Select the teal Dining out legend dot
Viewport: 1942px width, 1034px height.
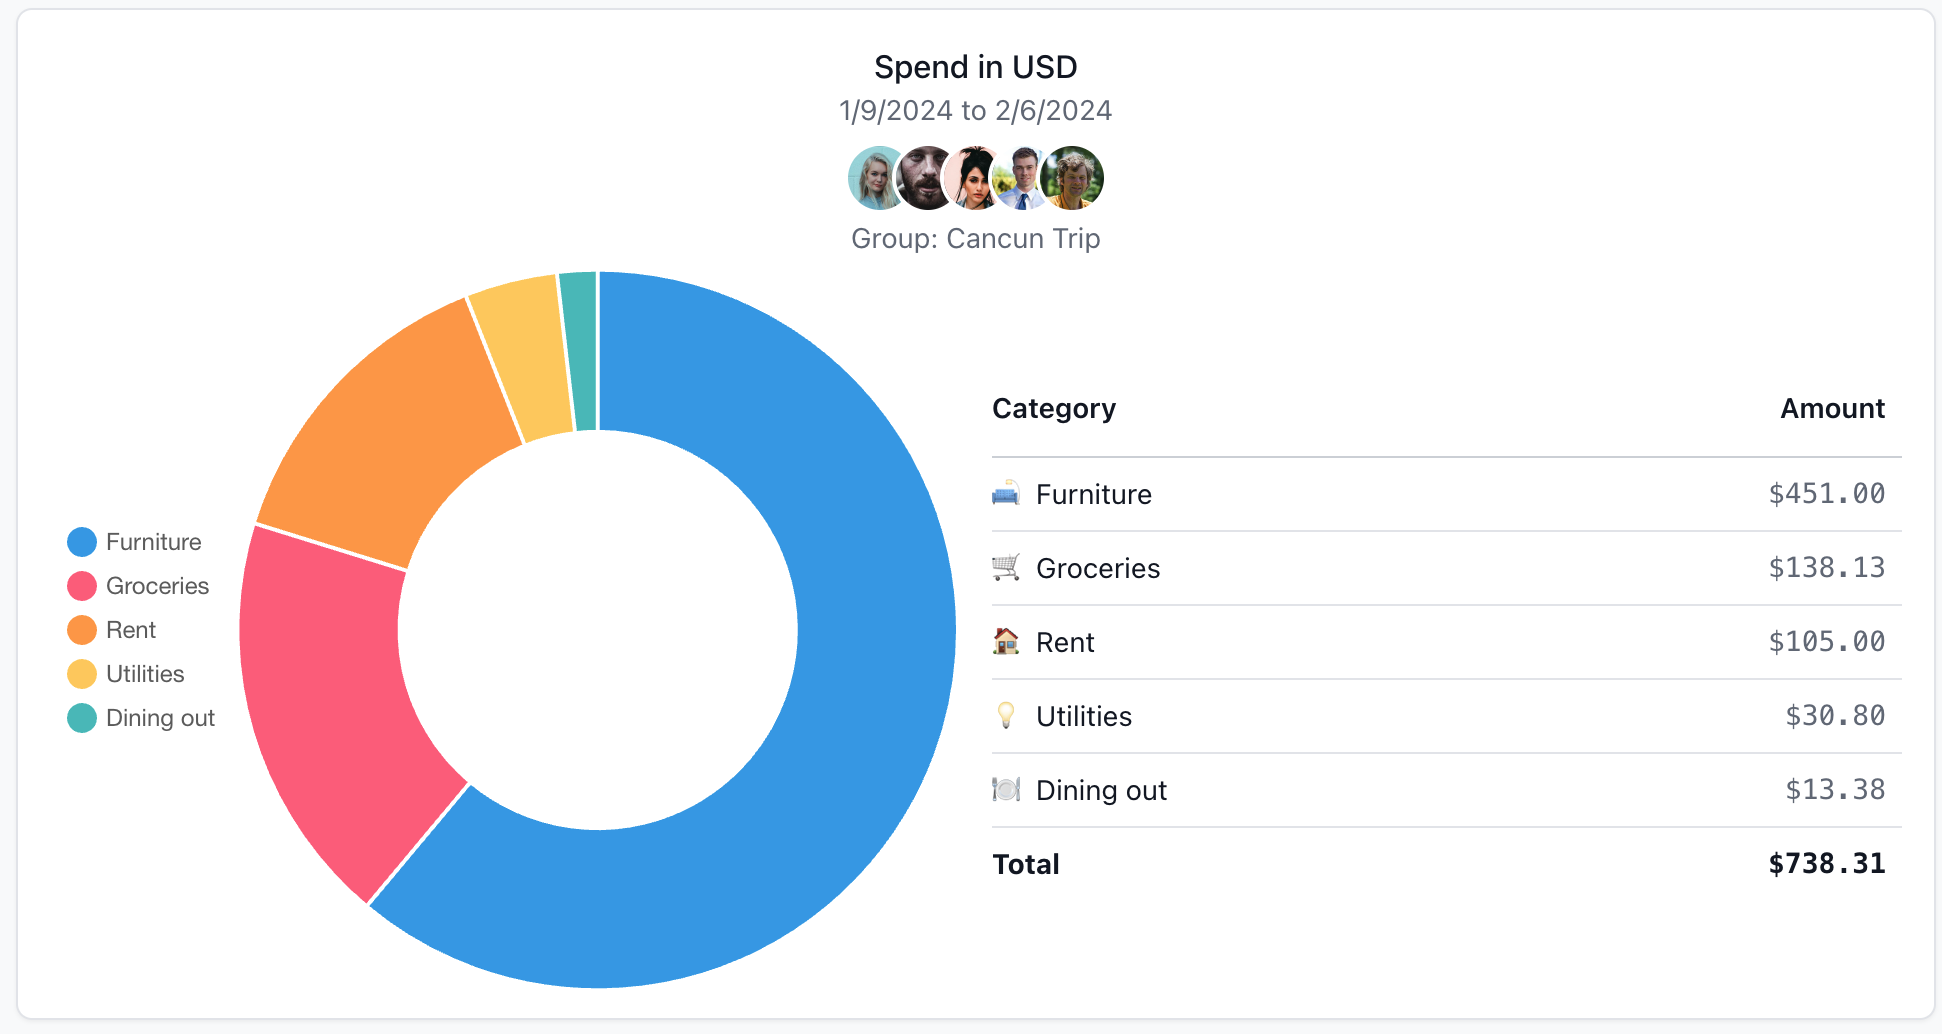pos(81,717)
